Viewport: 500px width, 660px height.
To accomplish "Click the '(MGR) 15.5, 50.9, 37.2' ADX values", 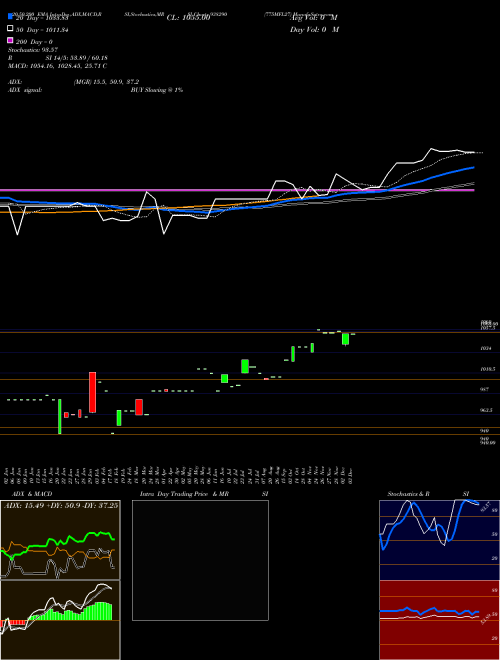I will (106, 82).
